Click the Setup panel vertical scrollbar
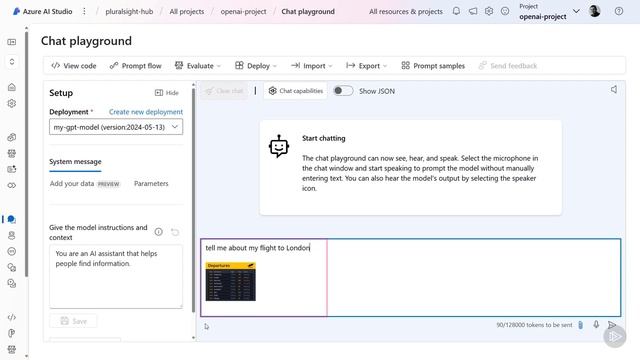640x360 pixels. click(193, 200)
